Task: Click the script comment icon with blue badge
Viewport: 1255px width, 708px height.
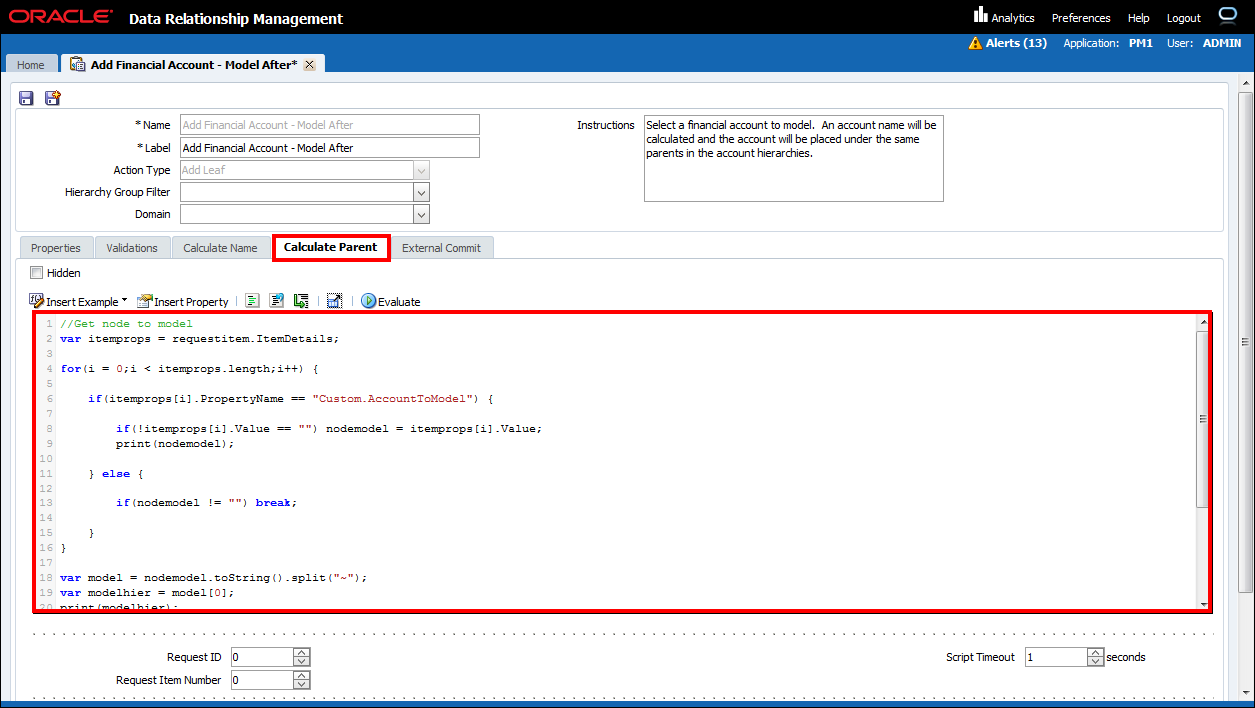Action: click(x=276, y=301)
